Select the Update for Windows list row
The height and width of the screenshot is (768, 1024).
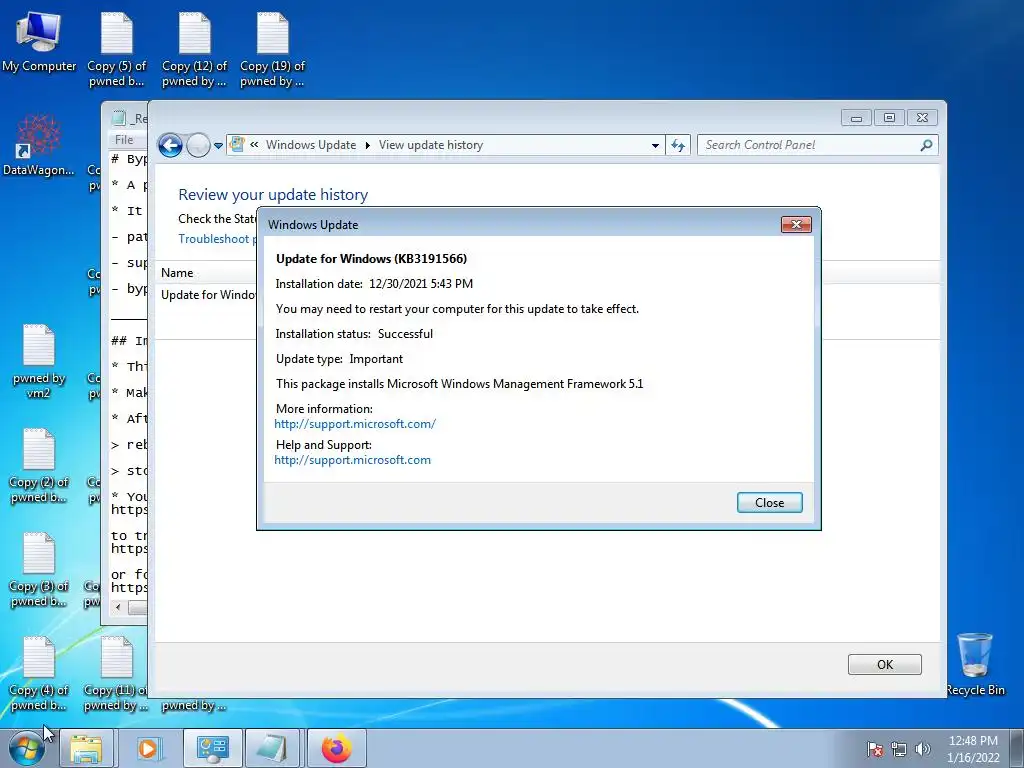208,295
